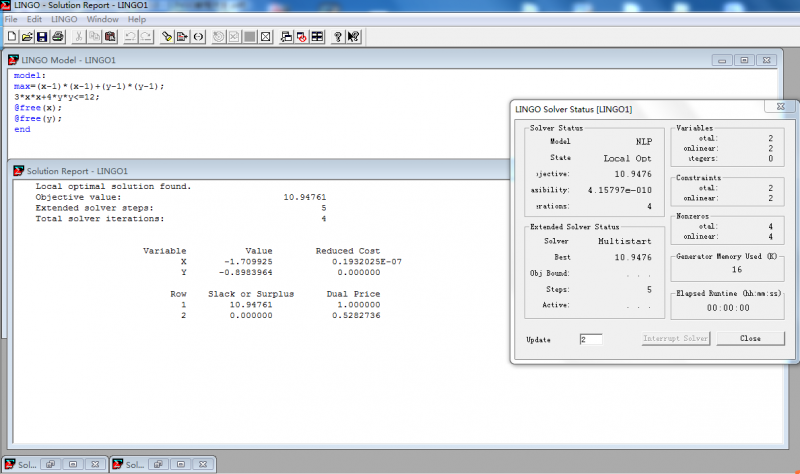The height and width of the screenshot is (474, 800).
Task: Click the Solution report toolbar icon
Action: coord(234,37)
